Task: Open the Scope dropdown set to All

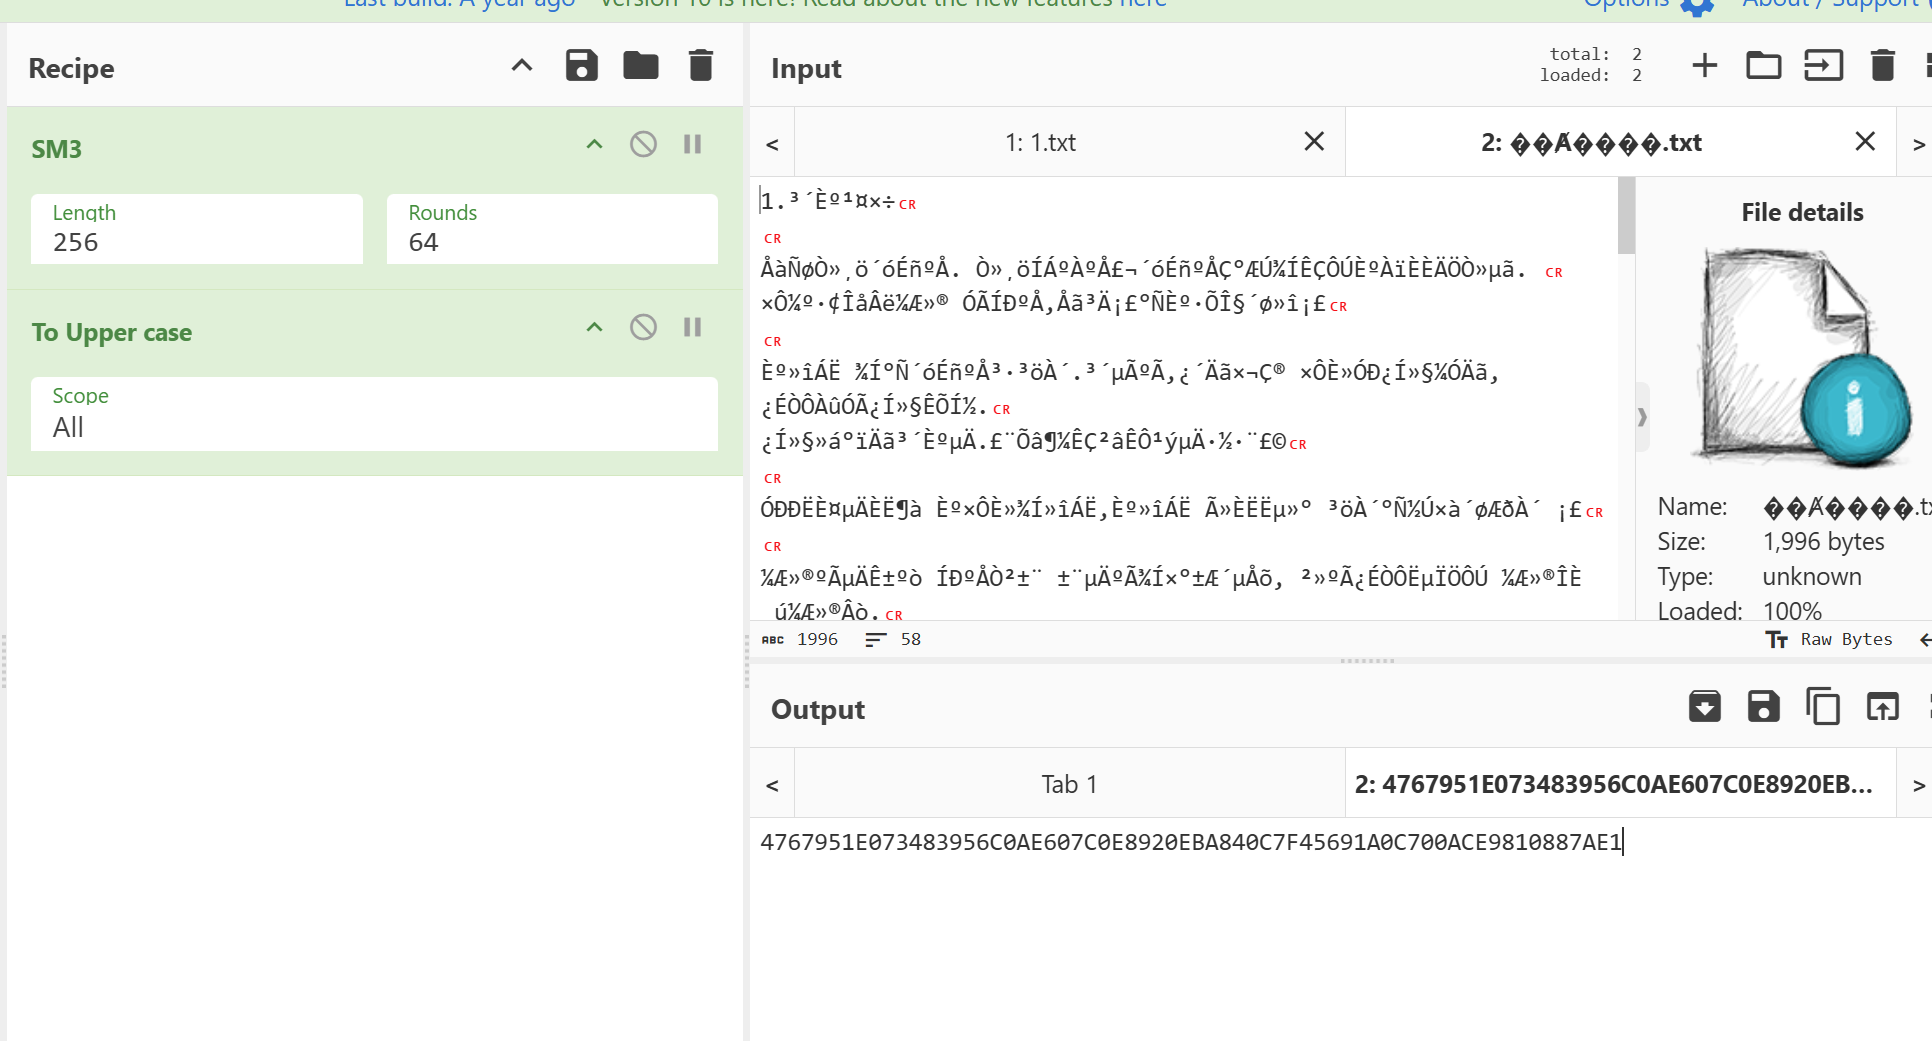Action: (x=374, y=414)
